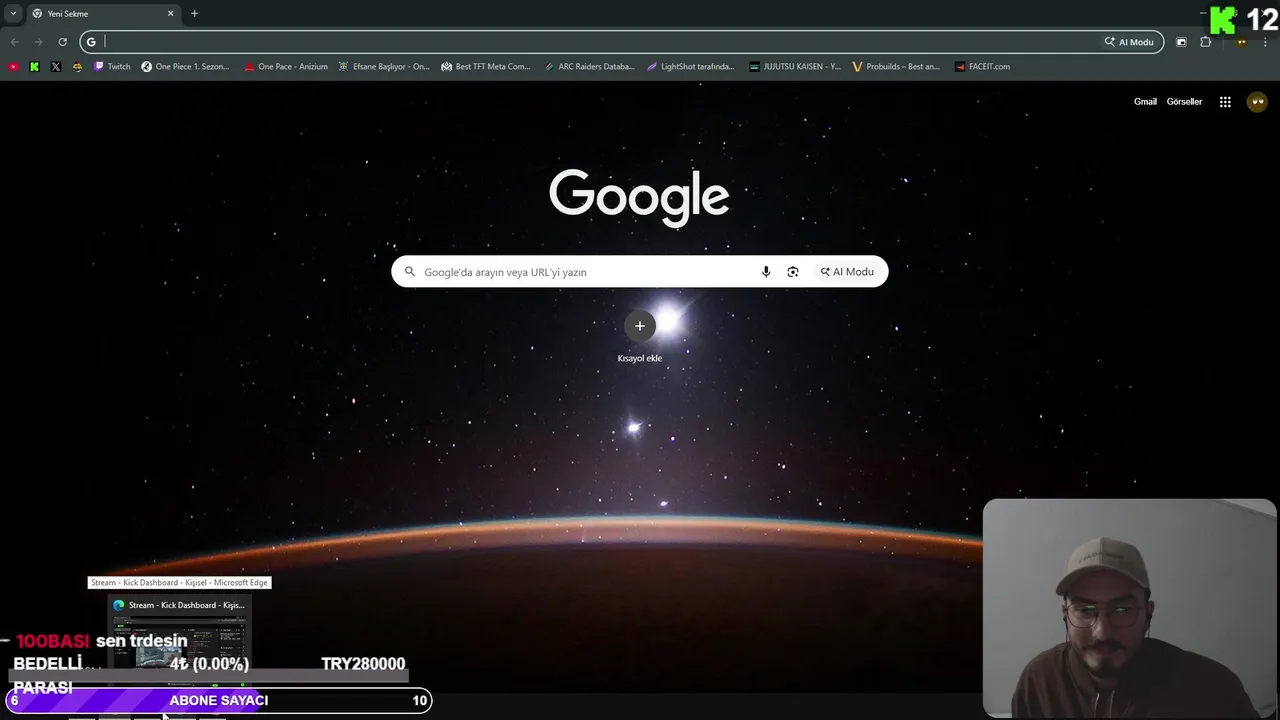Screen dimensions: 1280x720
Task: Go back with the back arrow
Action: point(14,42)
